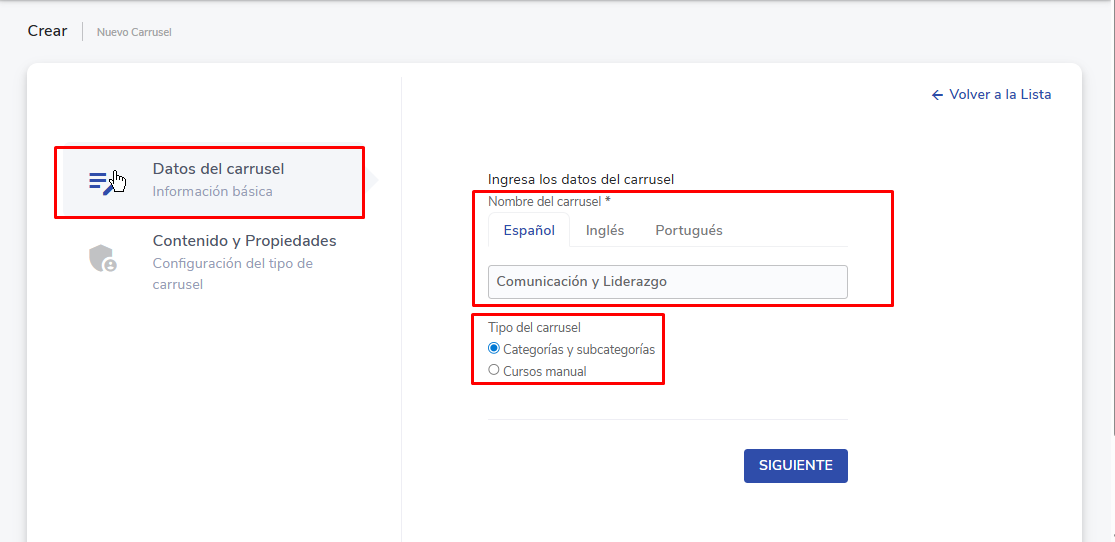Viewport: 1115px width, 542px height.
Task: Click the 'Información básica' step subtitle
Action: [212, 192]
